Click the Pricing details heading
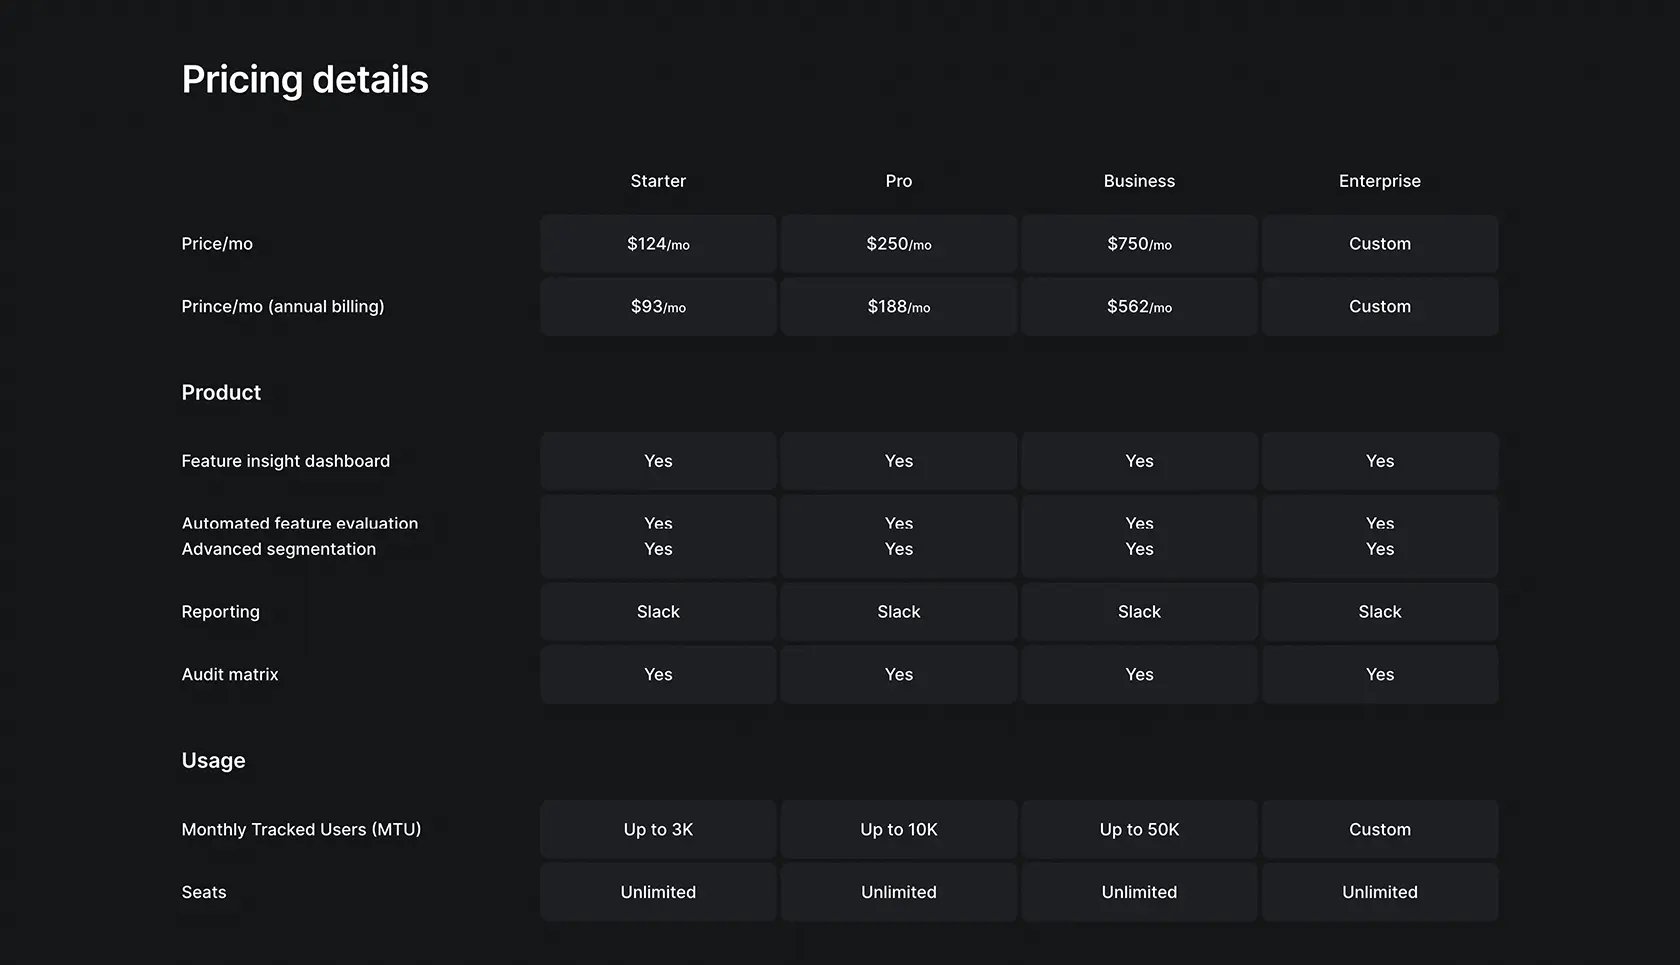 [x=305, y=80]
